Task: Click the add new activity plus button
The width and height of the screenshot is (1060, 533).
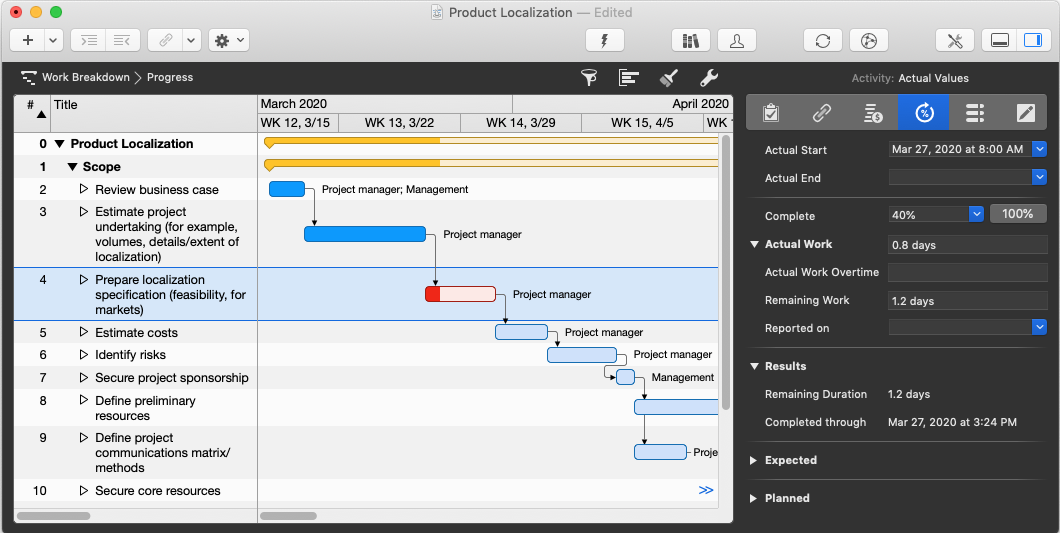Action: coord(27,40)
